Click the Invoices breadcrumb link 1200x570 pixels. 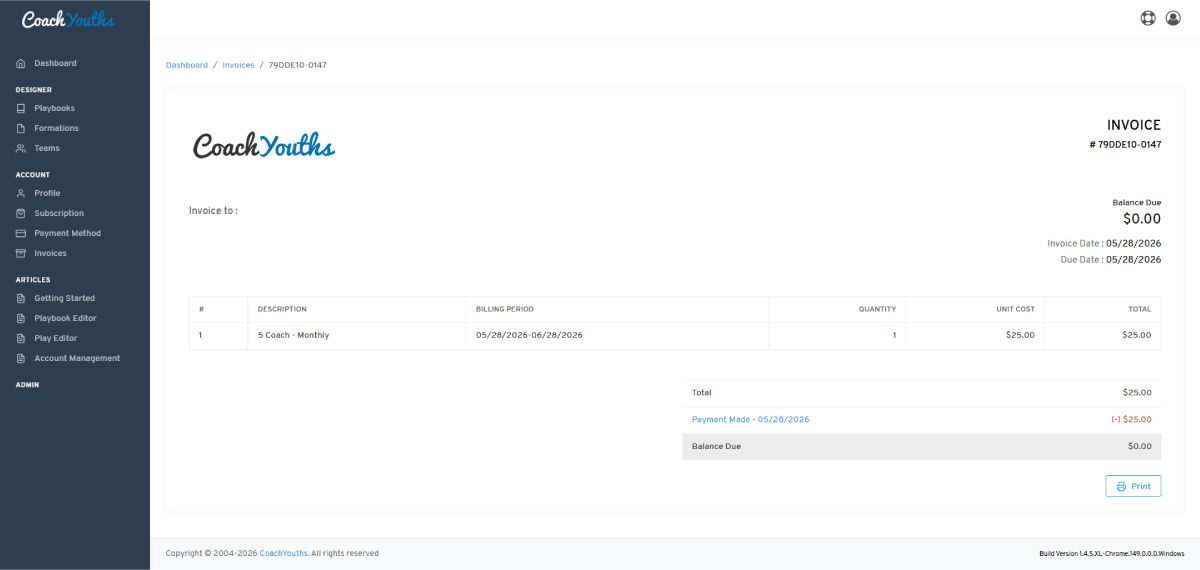(x=238, y=65)
